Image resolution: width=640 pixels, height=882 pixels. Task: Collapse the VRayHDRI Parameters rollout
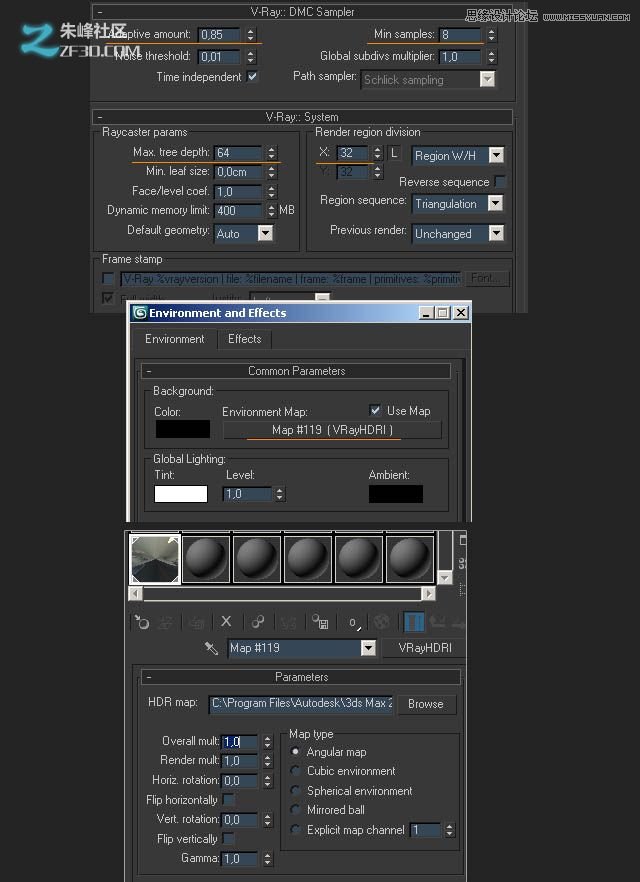point(148,677)
